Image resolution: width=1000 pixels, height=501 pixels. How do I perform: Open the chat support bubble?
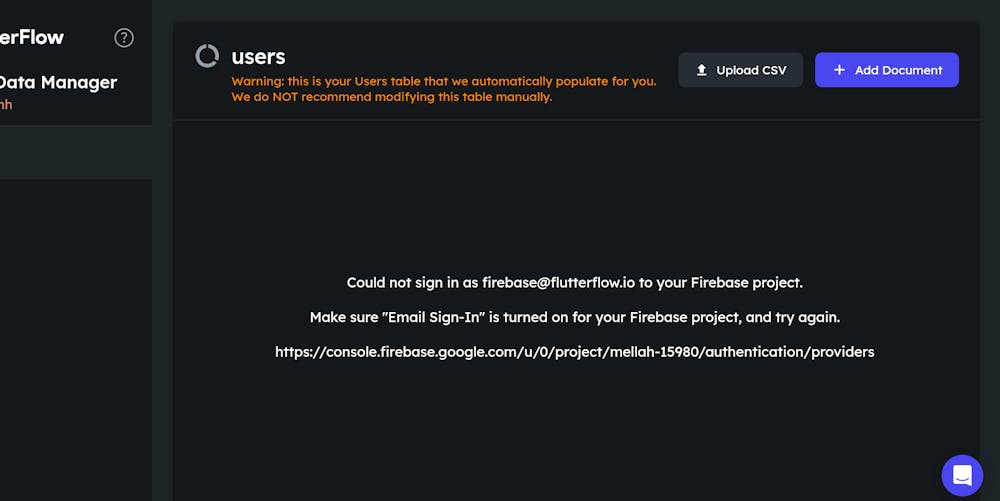tap(962, 475)
